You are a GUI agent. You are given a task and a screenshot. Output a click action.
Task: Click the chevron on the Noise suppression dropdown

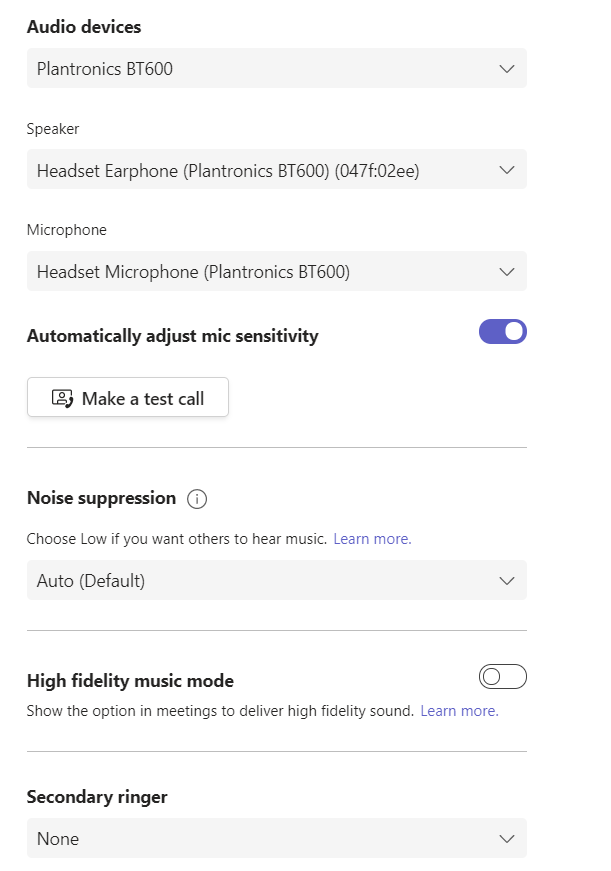click(506, 580)
